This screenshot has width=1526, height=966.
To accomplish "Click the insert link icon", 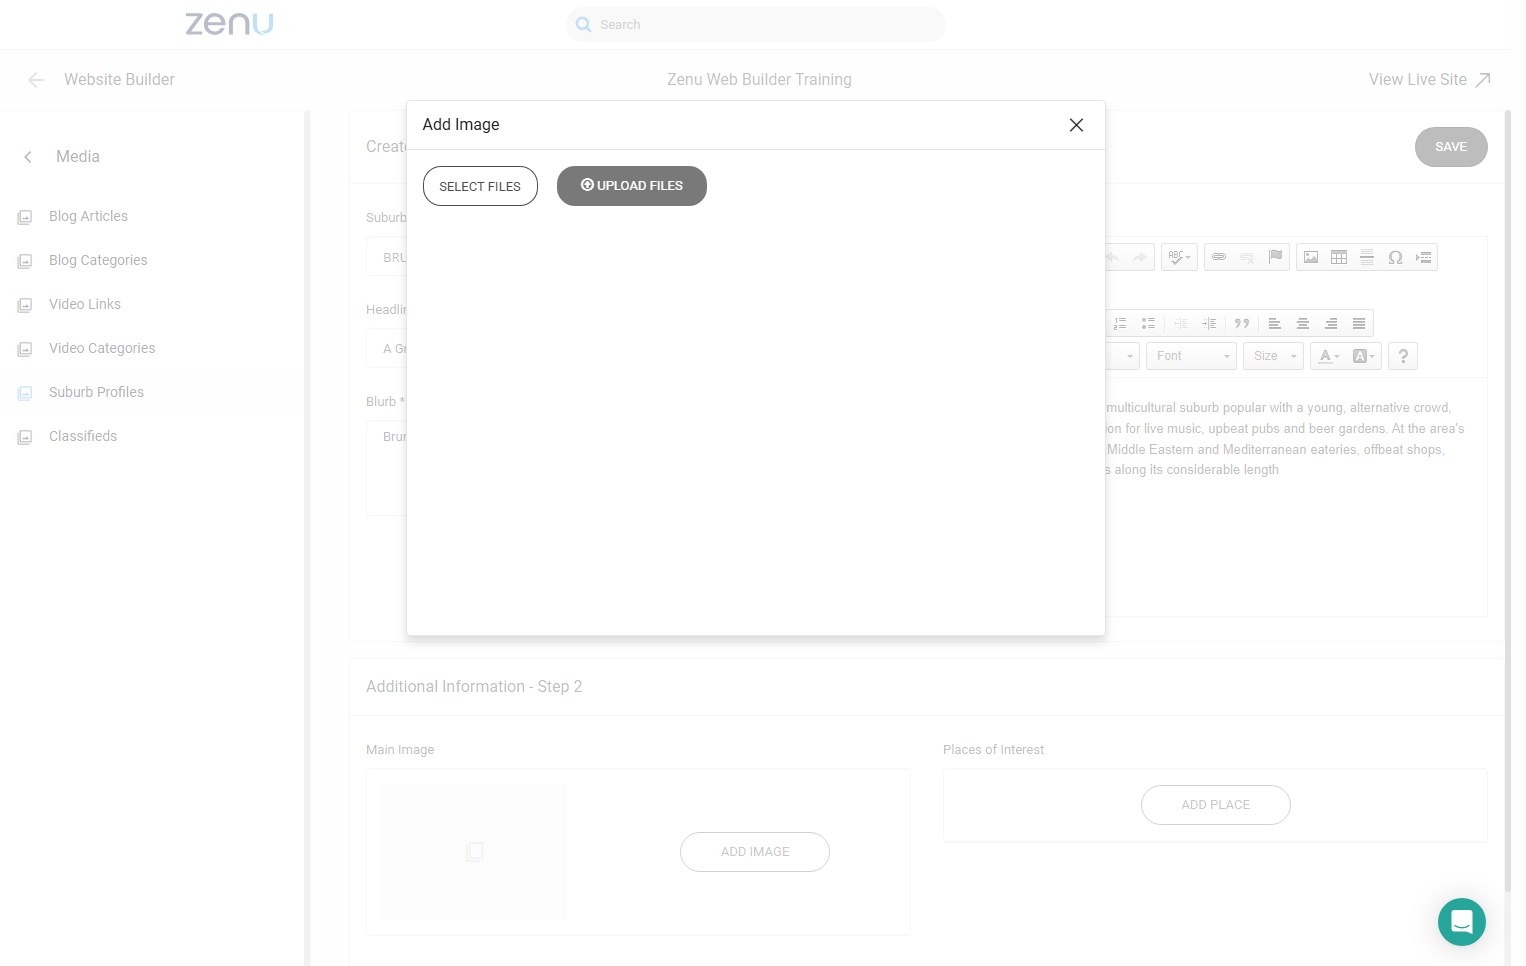I will coord(1219,257).
